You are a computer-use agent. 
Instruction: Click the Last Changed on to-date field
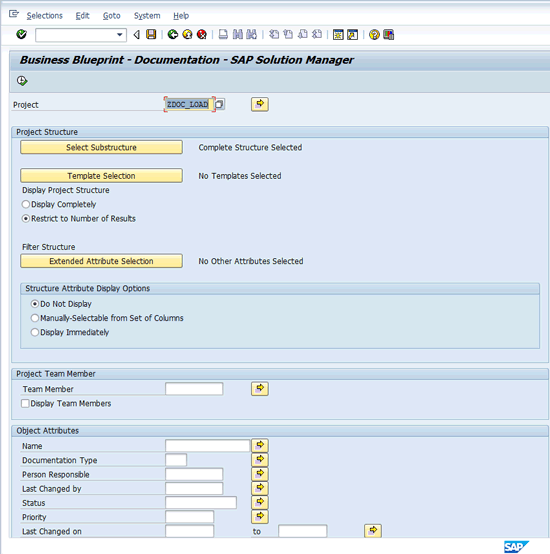coord(303,531)
